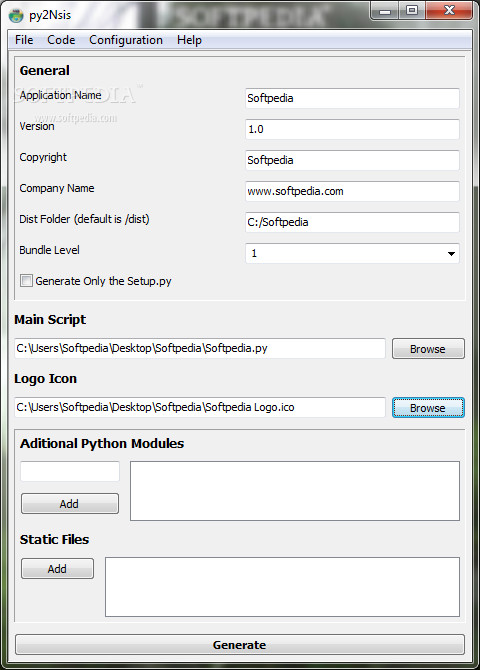Maximize the py2Nsis window

412,11
